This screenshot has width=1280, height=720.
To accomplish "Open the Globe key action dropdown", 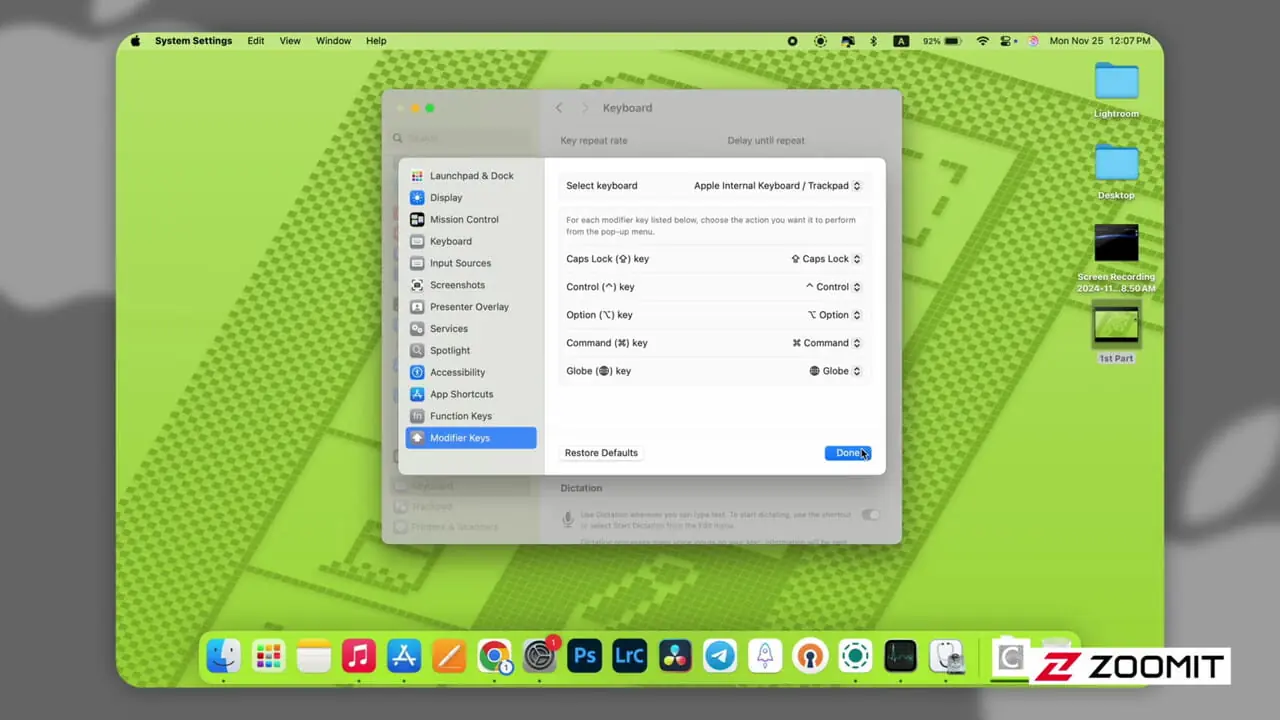I will pyautogui.click(x=835, y=371).
